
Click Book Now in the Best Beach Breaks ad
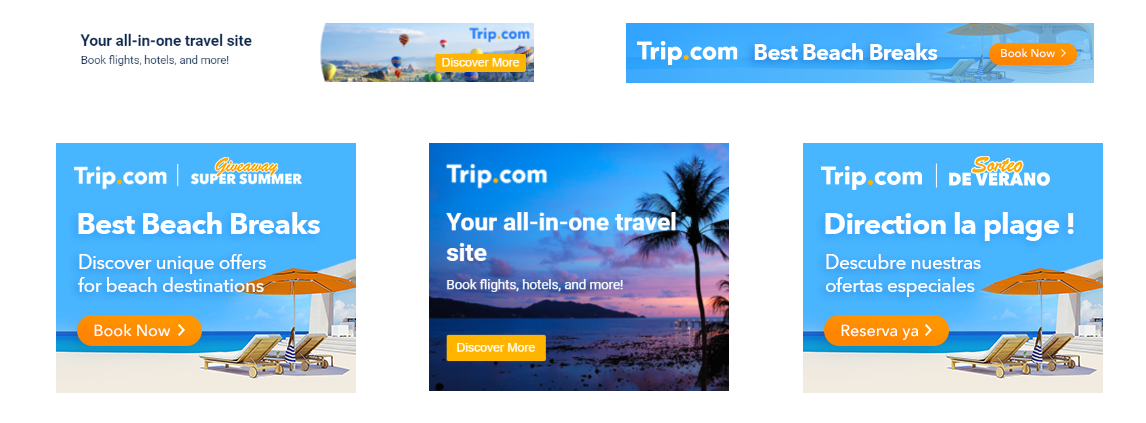coord(140,331)
